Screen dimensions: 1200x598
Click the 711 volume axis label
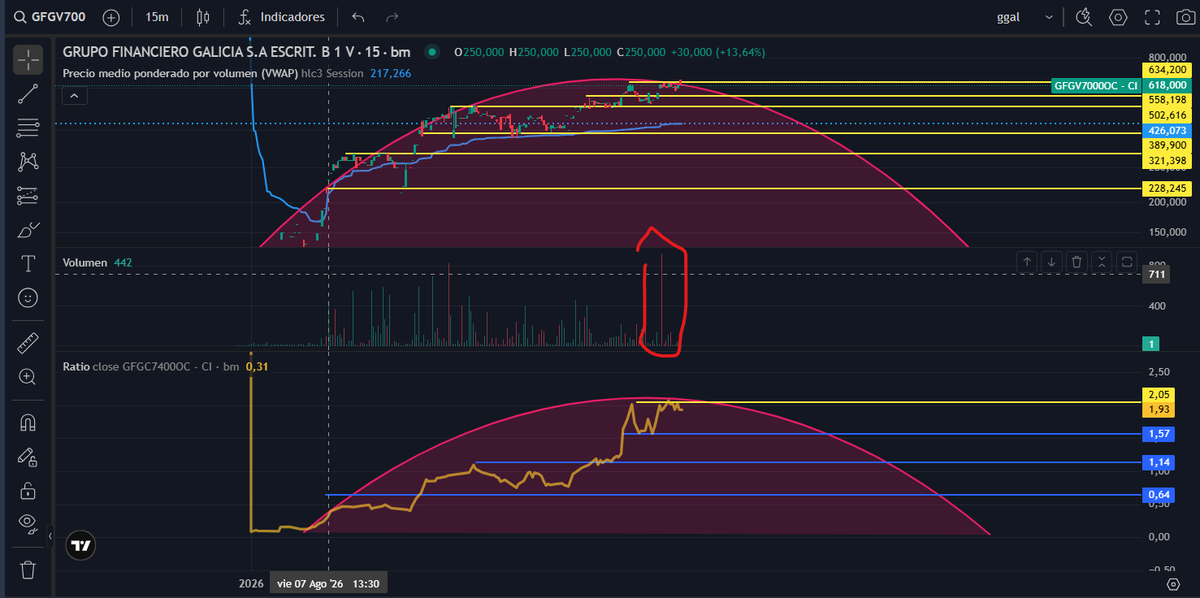(1155, 274)
